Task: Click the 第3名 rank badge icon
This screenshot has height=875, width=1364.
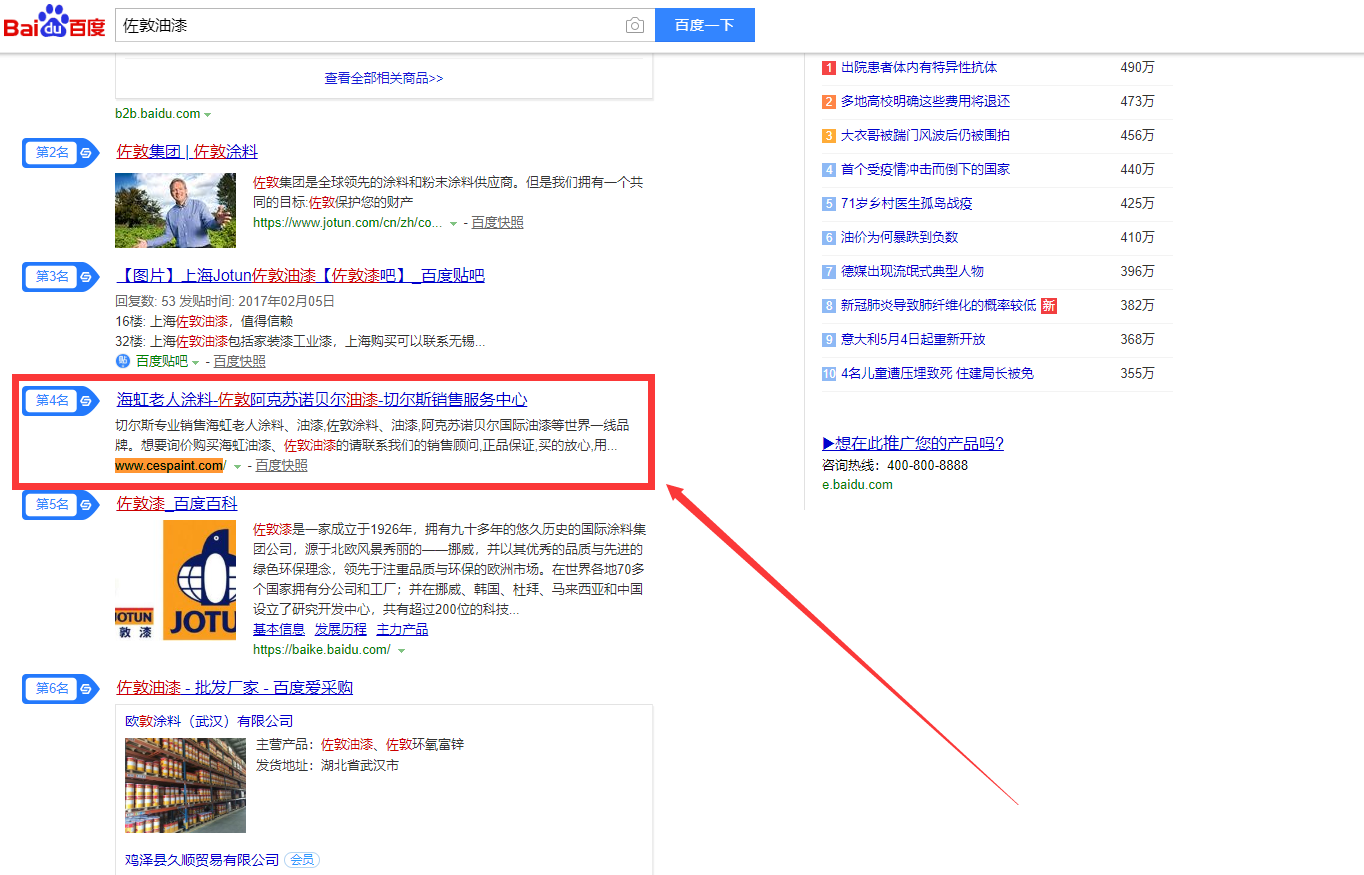Action: click(x=60, y=277)
